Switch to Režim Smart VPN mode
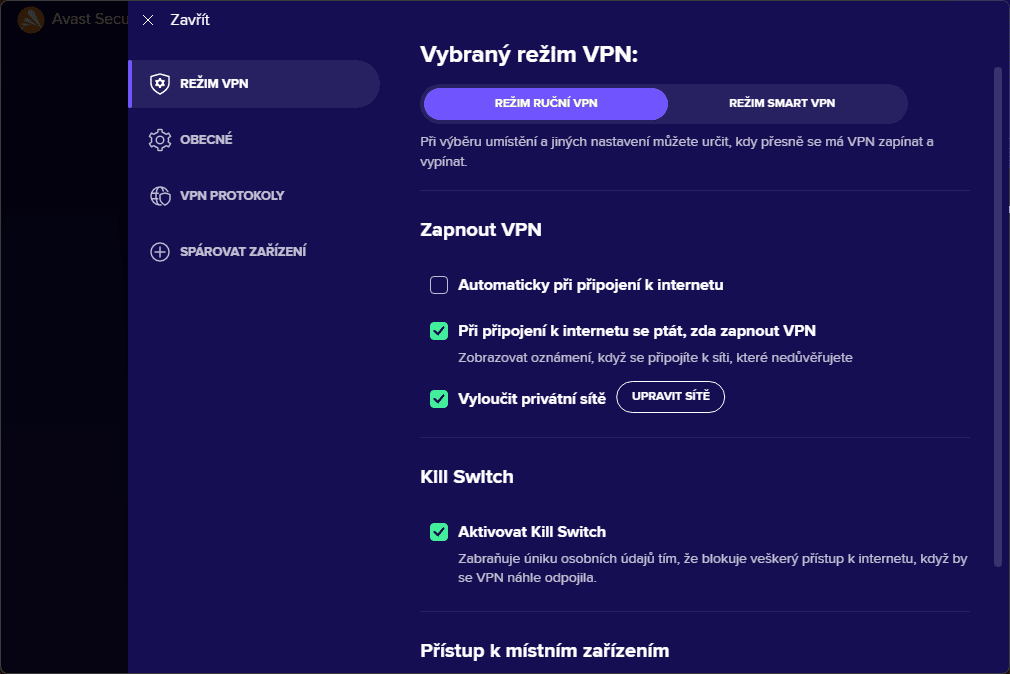This screenshot has height=674, width=1010. point(781,104)
